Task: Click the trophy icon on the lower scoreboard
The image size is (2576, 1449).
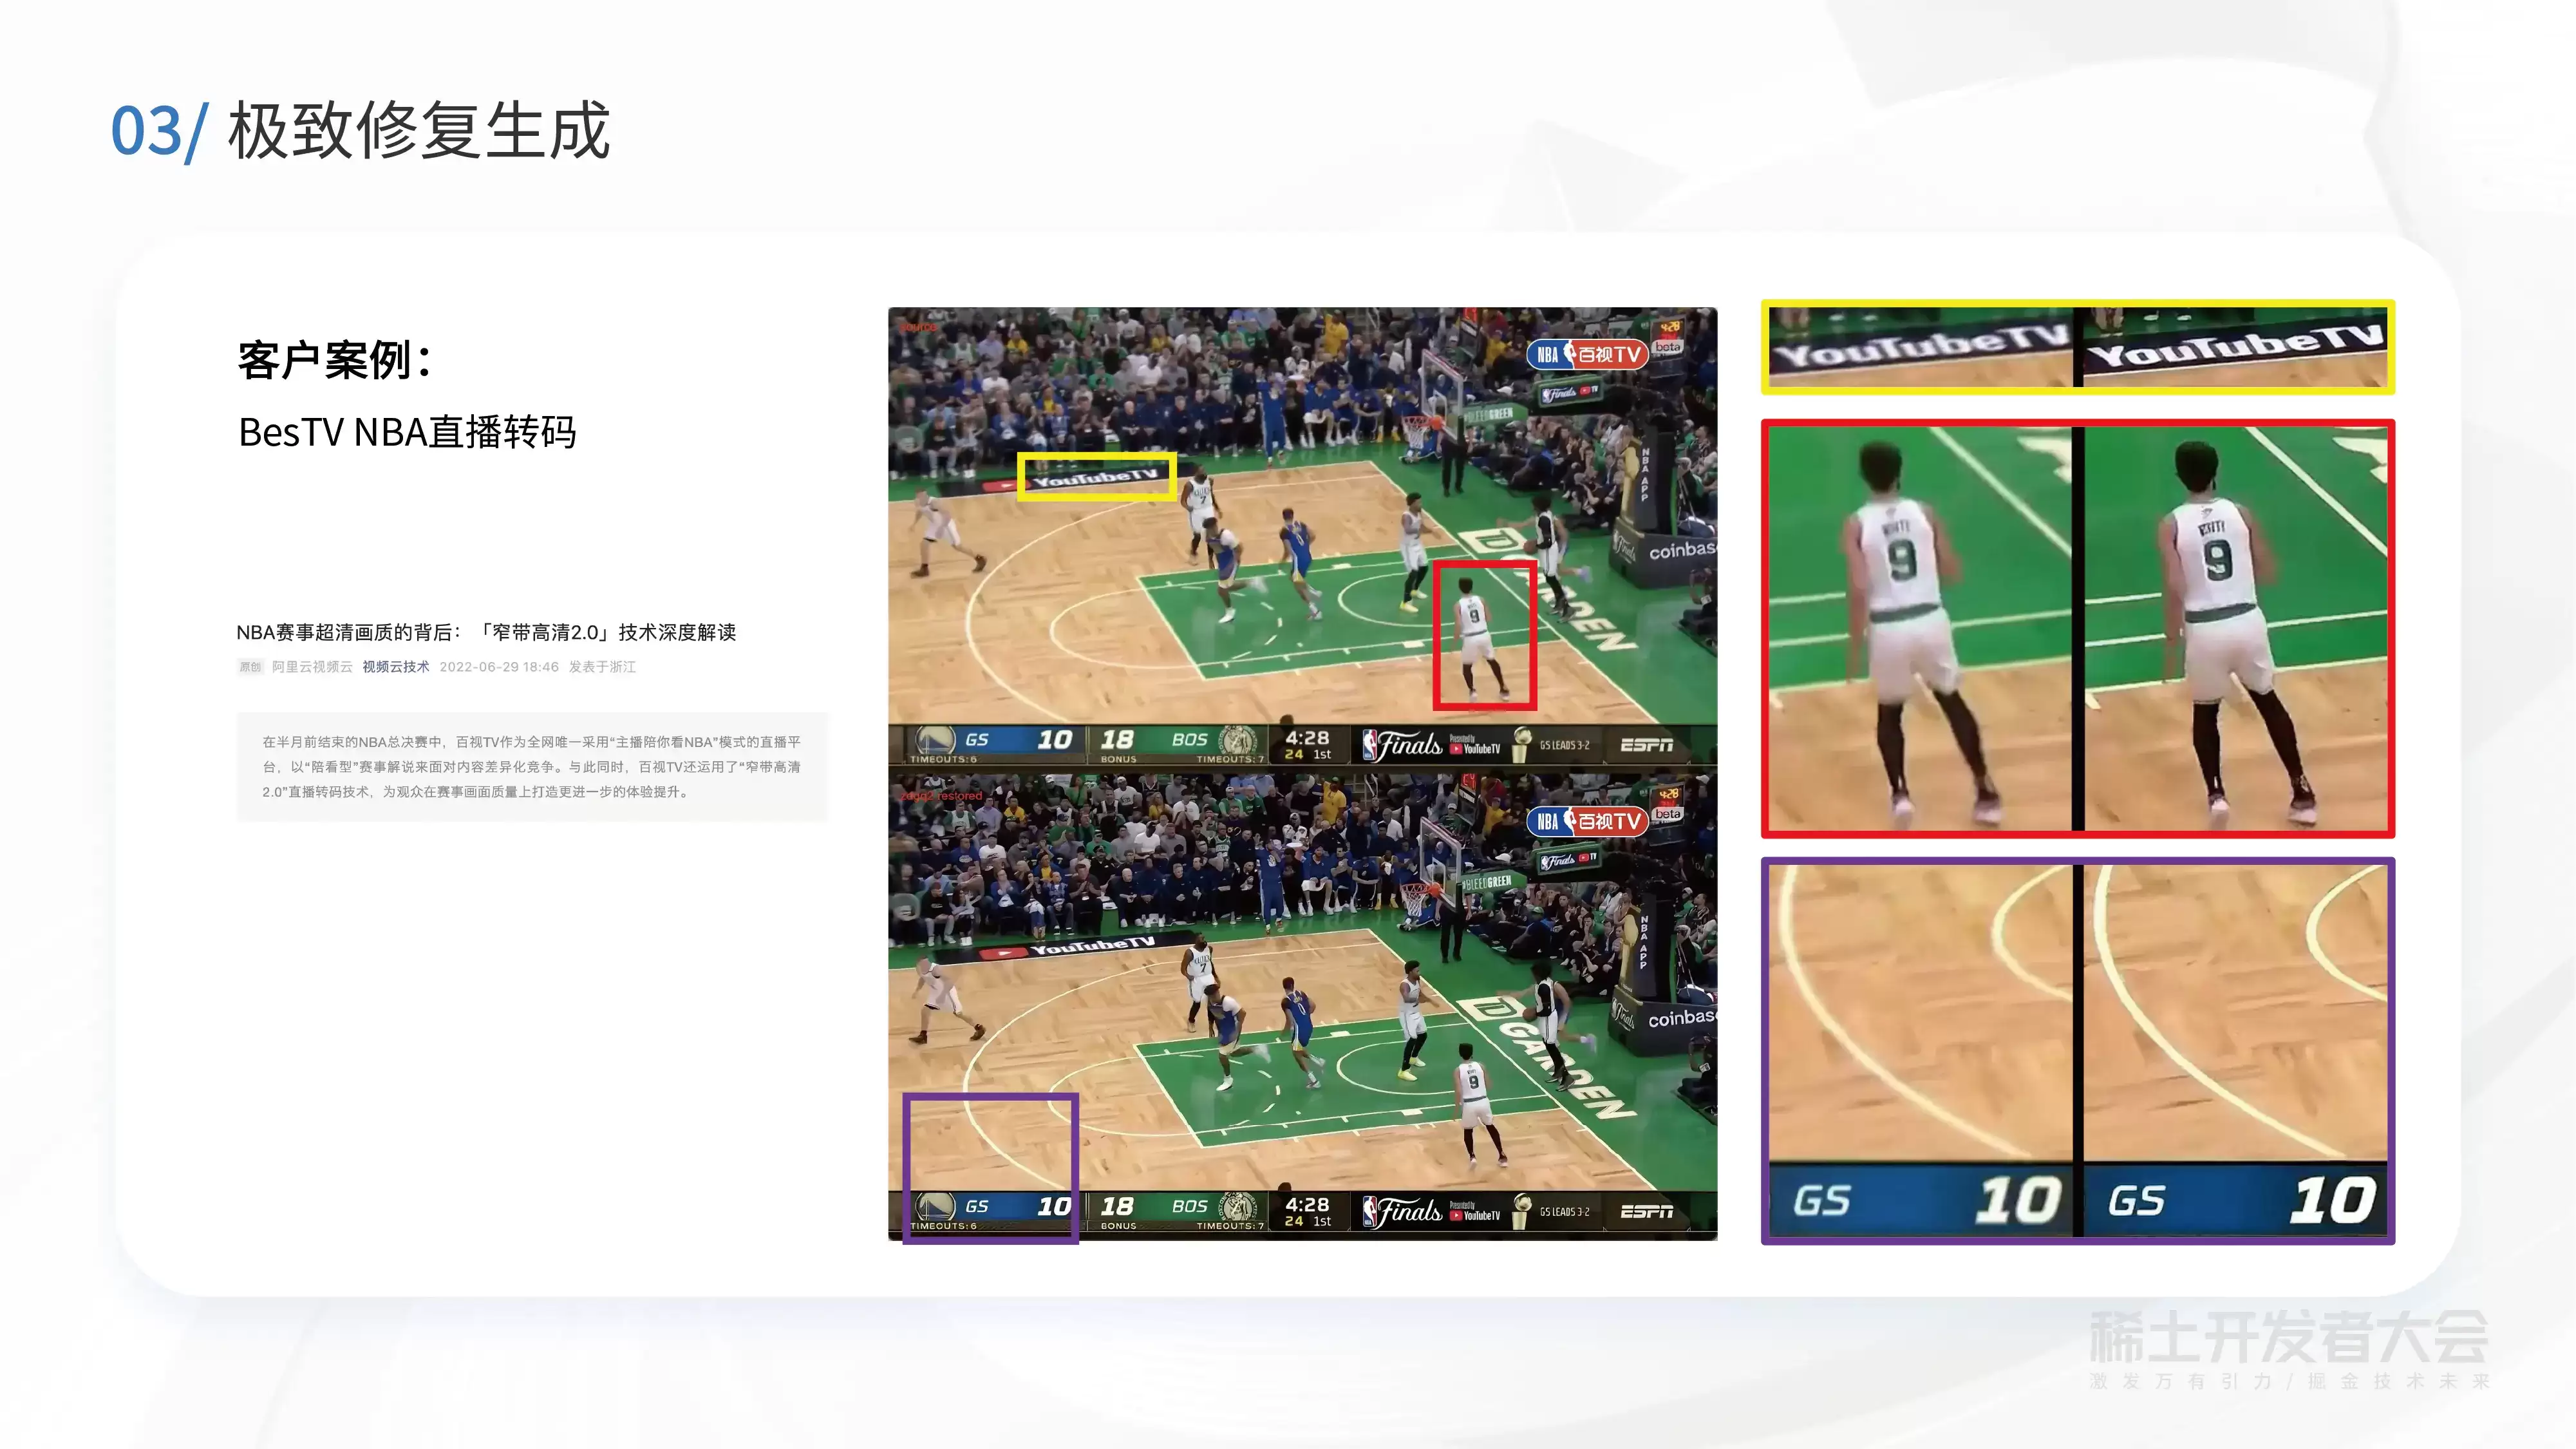Action: click(x=1522, y=1211)
